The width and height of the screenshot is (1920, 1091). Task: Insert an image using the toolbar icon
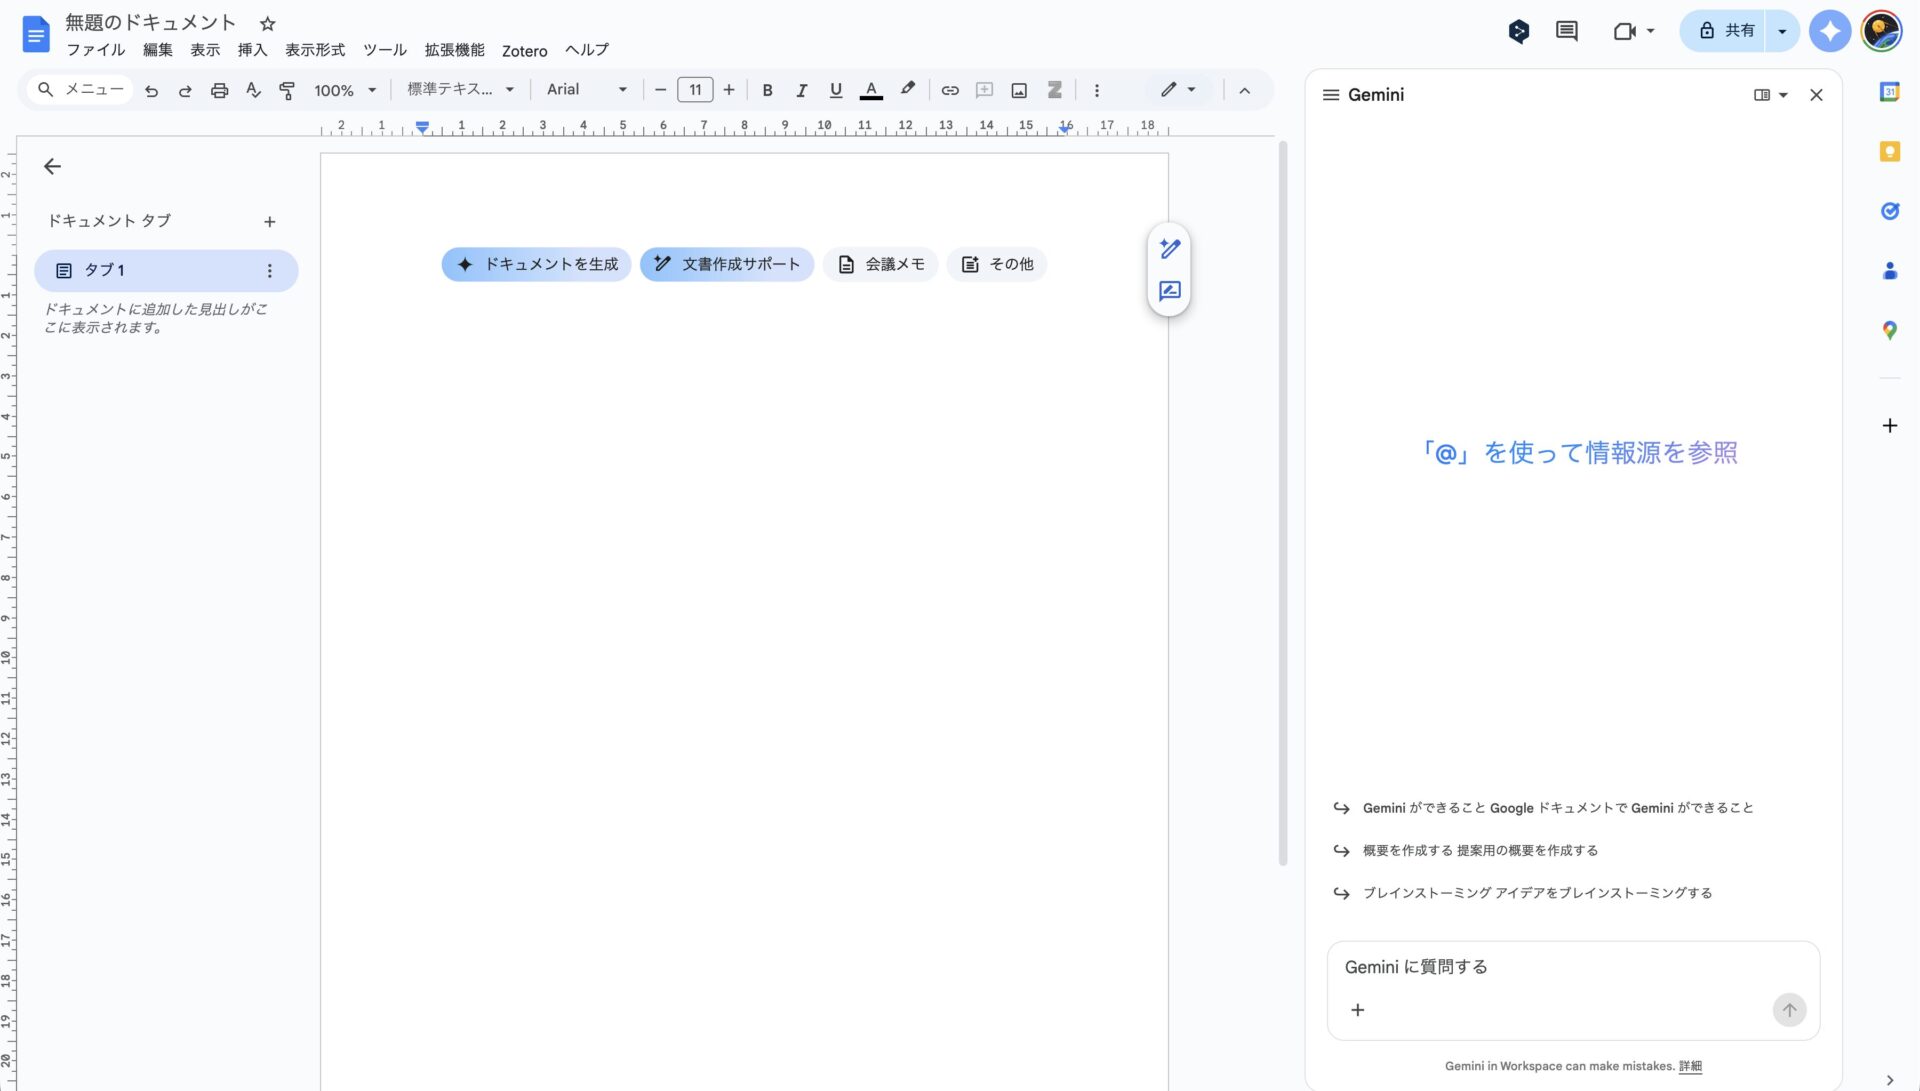1019,90
